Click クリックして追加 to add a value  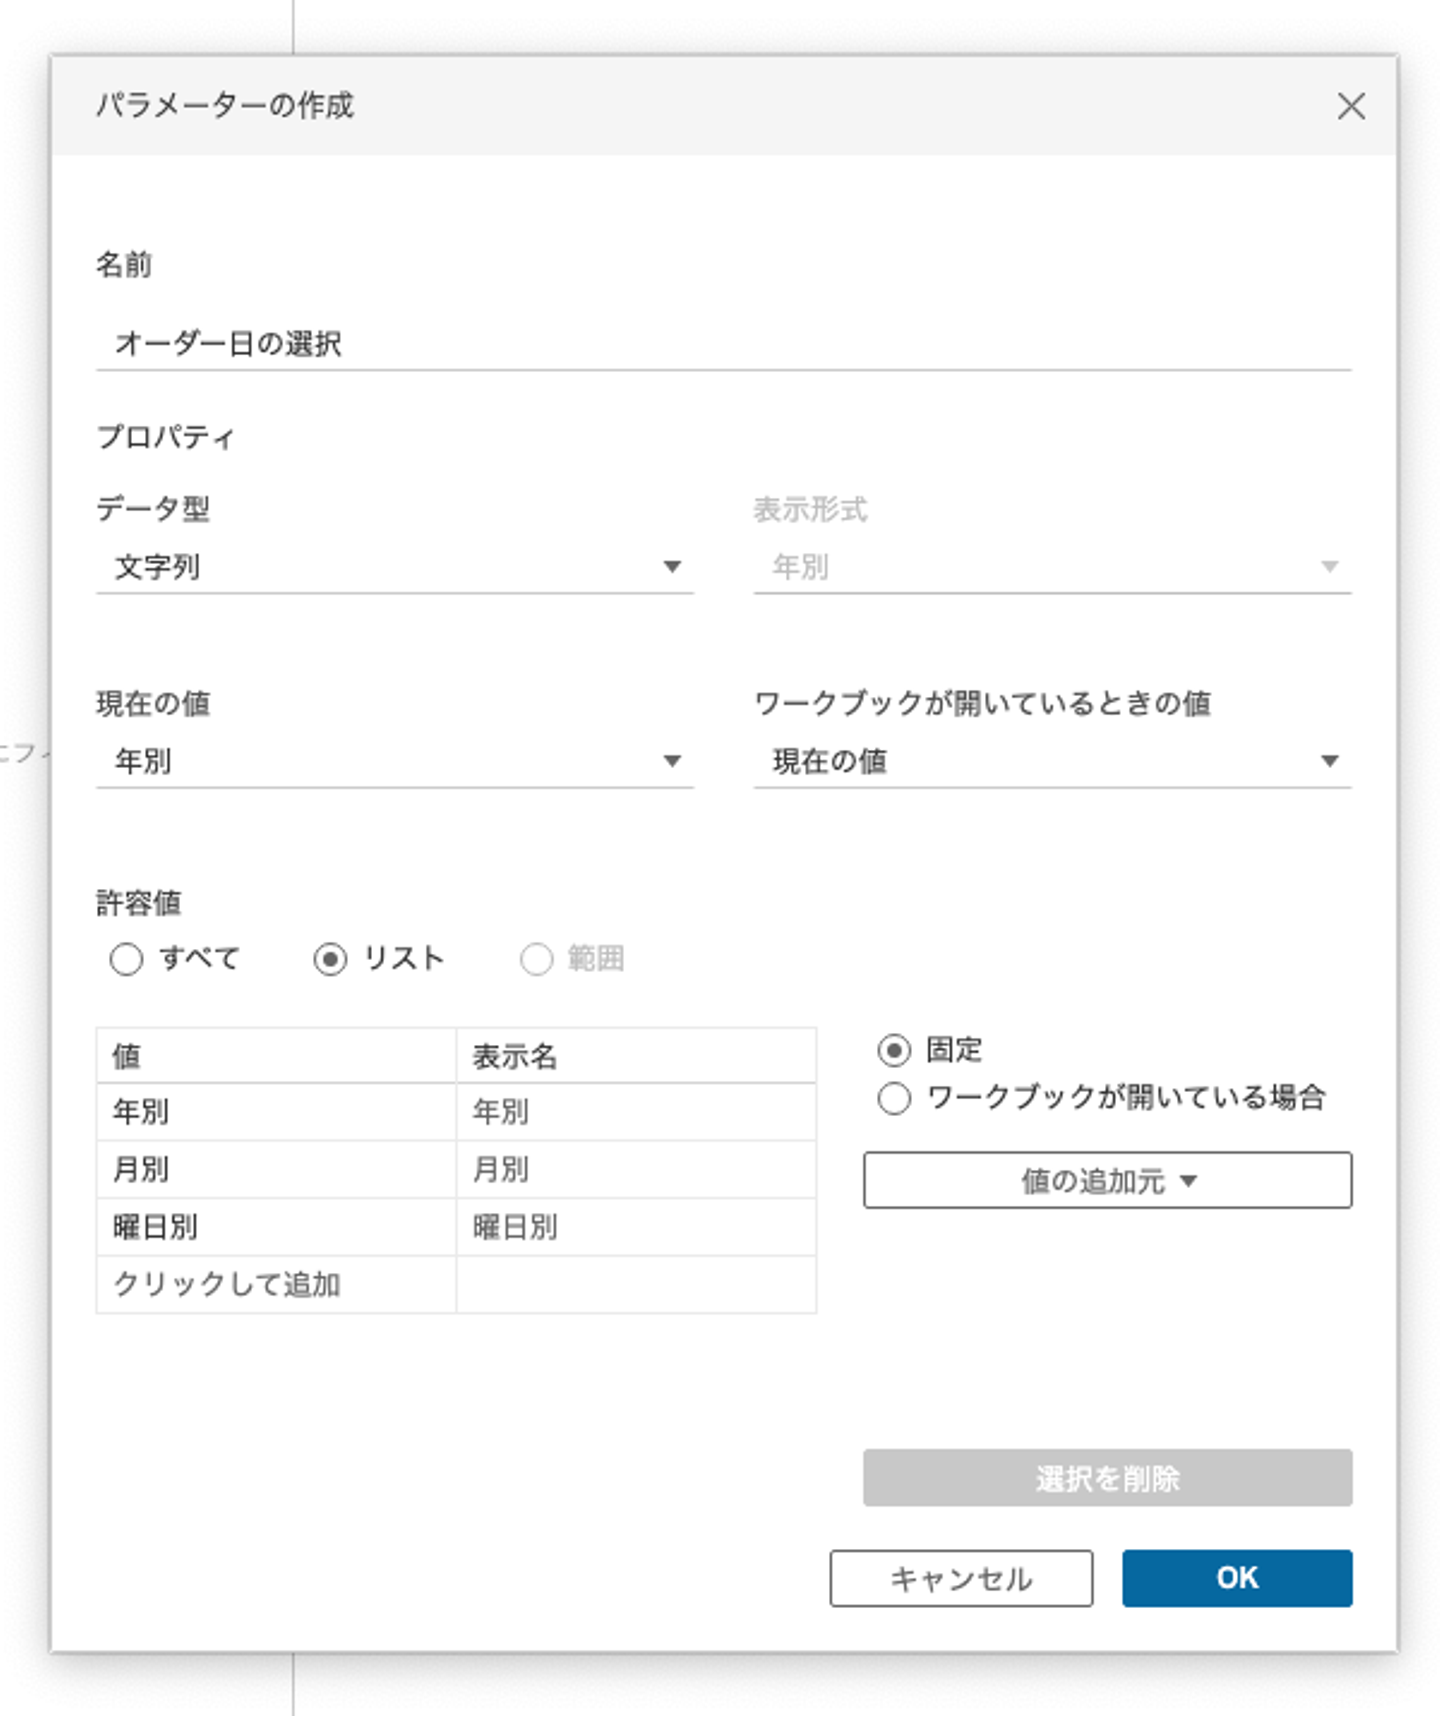pos(276,1284)
